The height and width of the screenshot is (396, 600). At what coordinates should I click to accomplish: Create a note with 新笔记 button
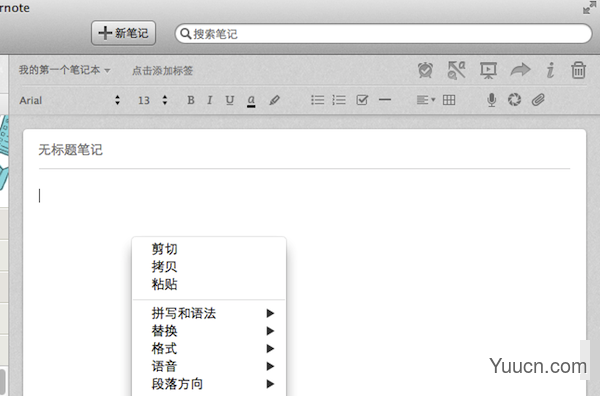(x=123, y=33)
